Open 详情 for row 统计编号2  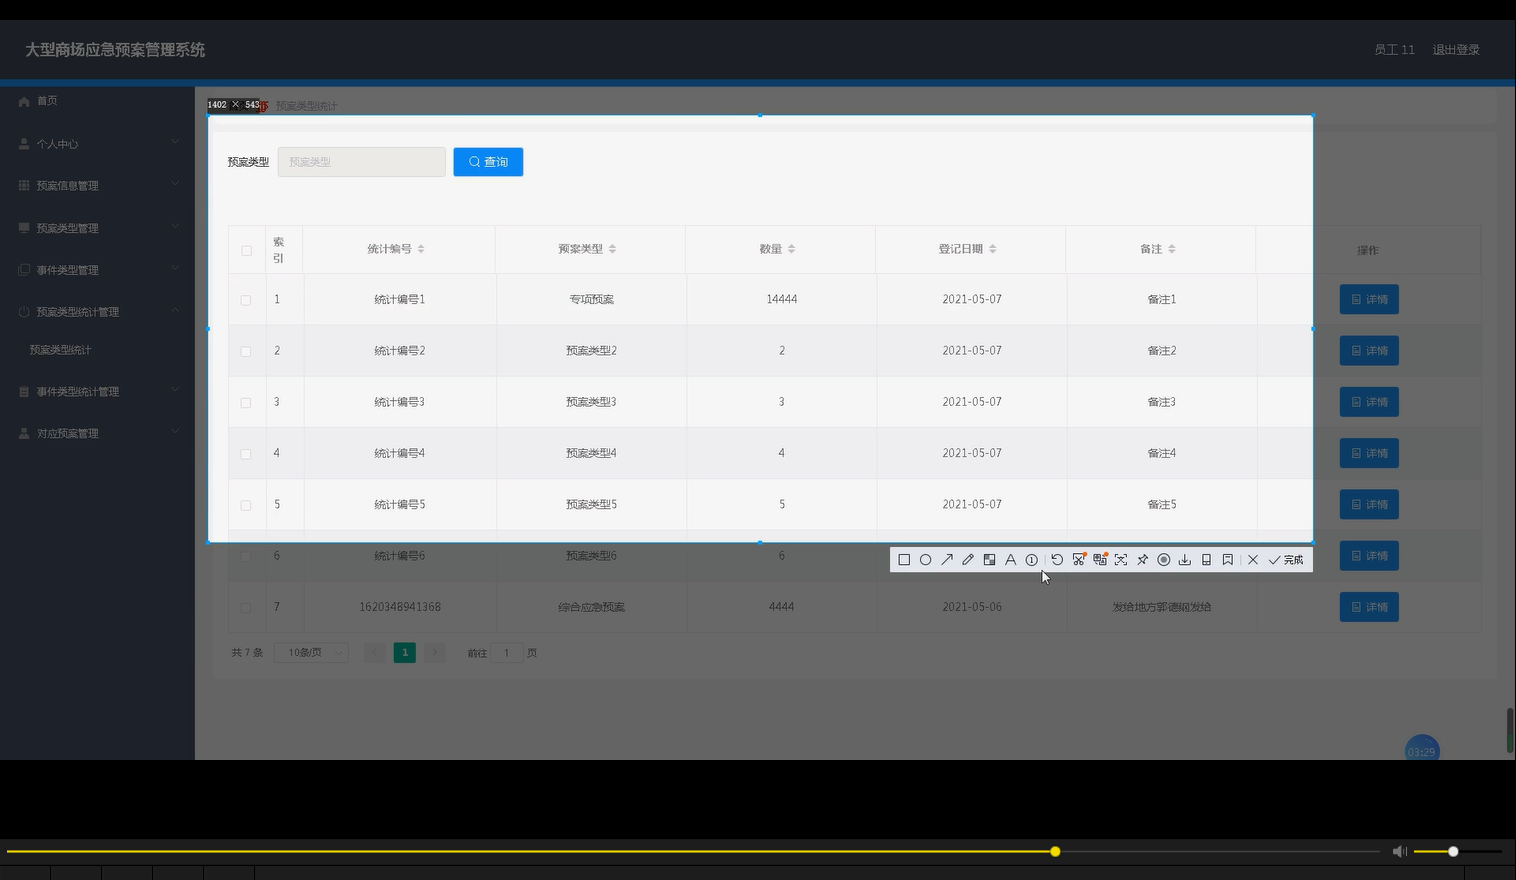[x=1369, y=351]
